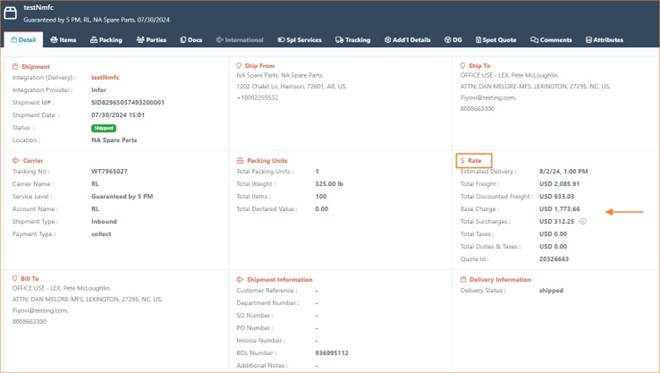Click the Shipment Information arrow icon
Screen dimensions: 660x373
coord(240,280)
